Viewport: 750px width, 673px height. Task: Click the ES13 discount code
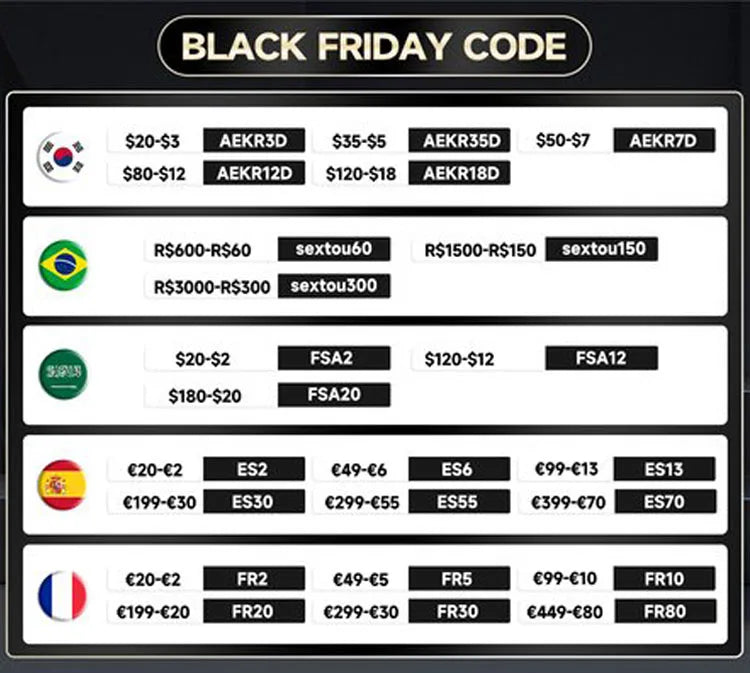tap(664, 469)
